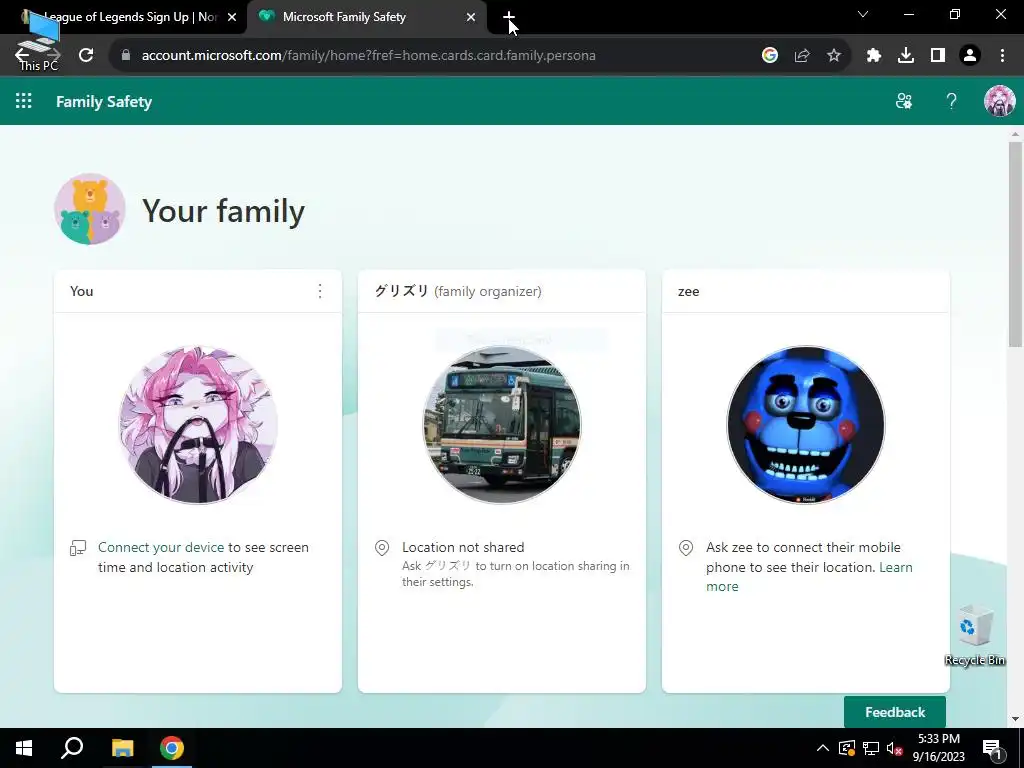Image resolution: width=1024 pixels, height=768 pixels.
Task: Click Family Safety header title
Action: tap(104, 101)
